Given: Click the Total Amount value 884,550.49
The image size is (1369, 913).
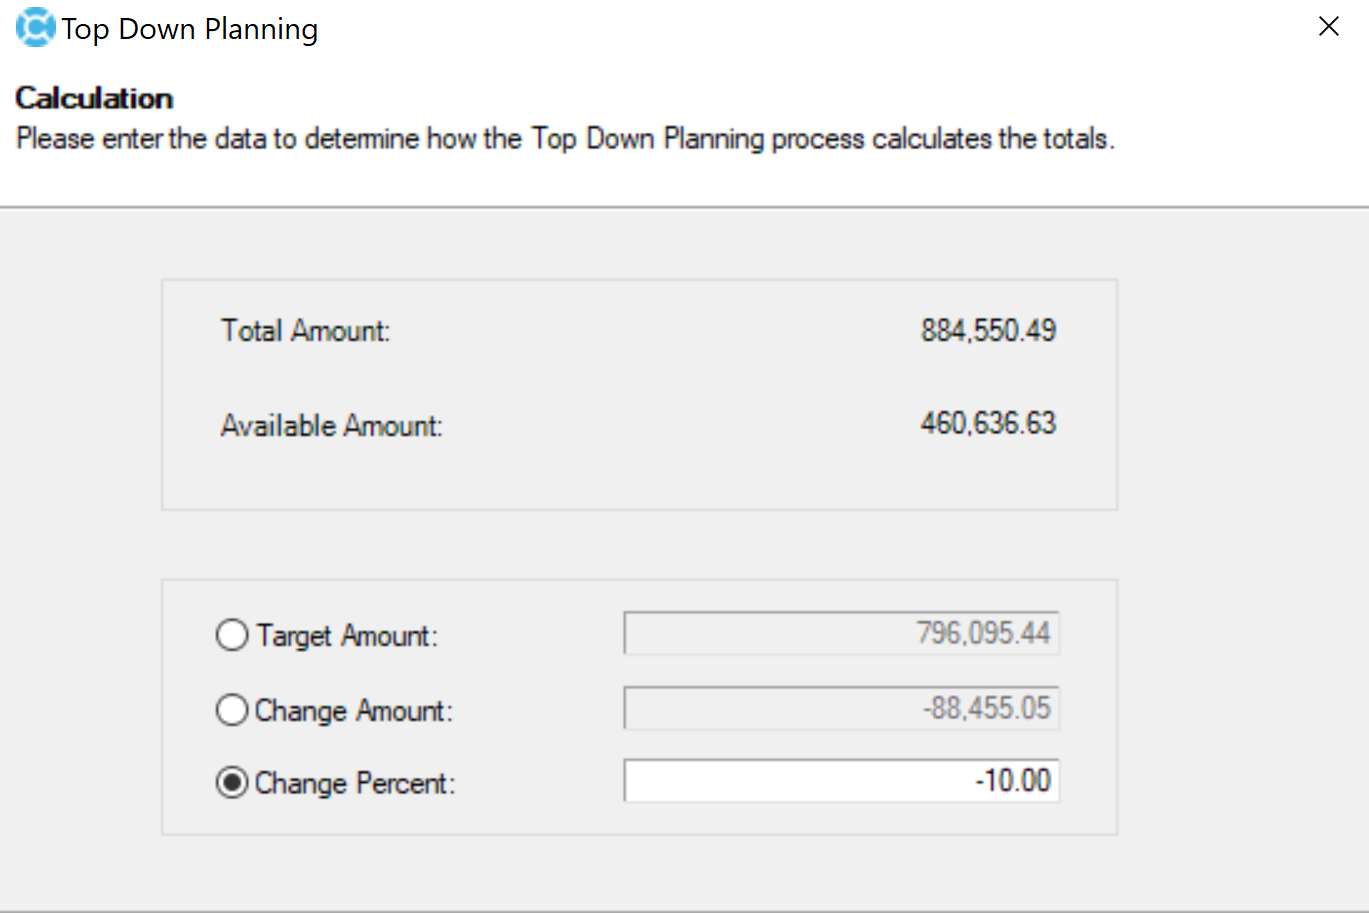Looking at the screenshot, I should click(988, 330).
